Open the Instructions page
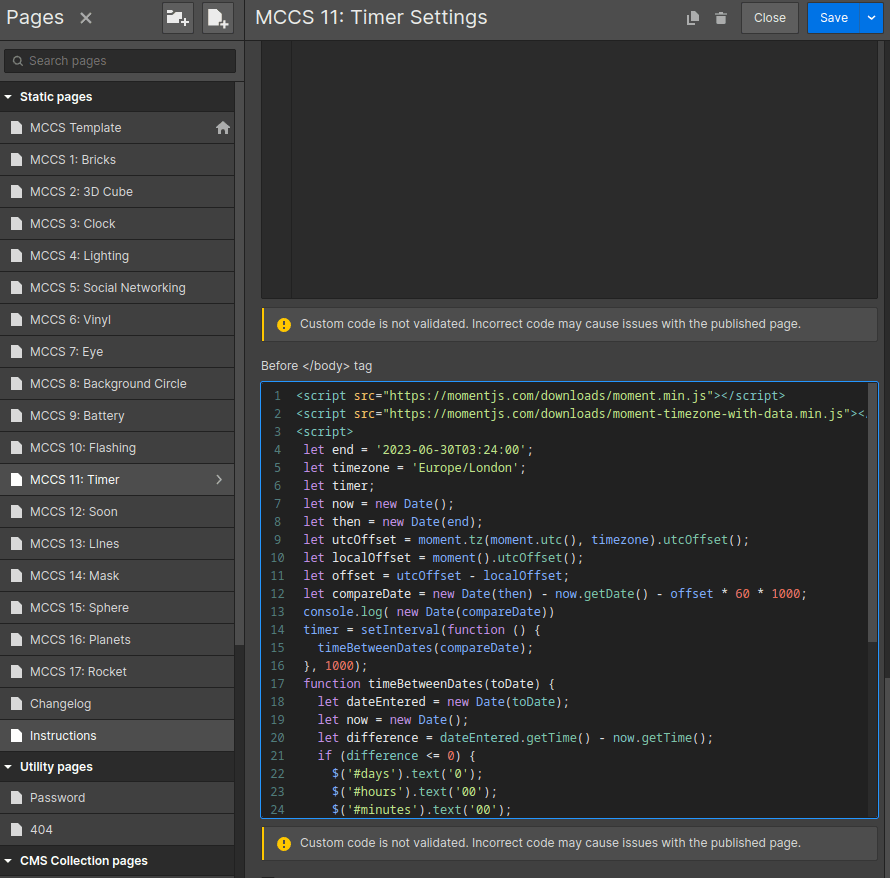The image size is (890, 878). pos(63,736)
